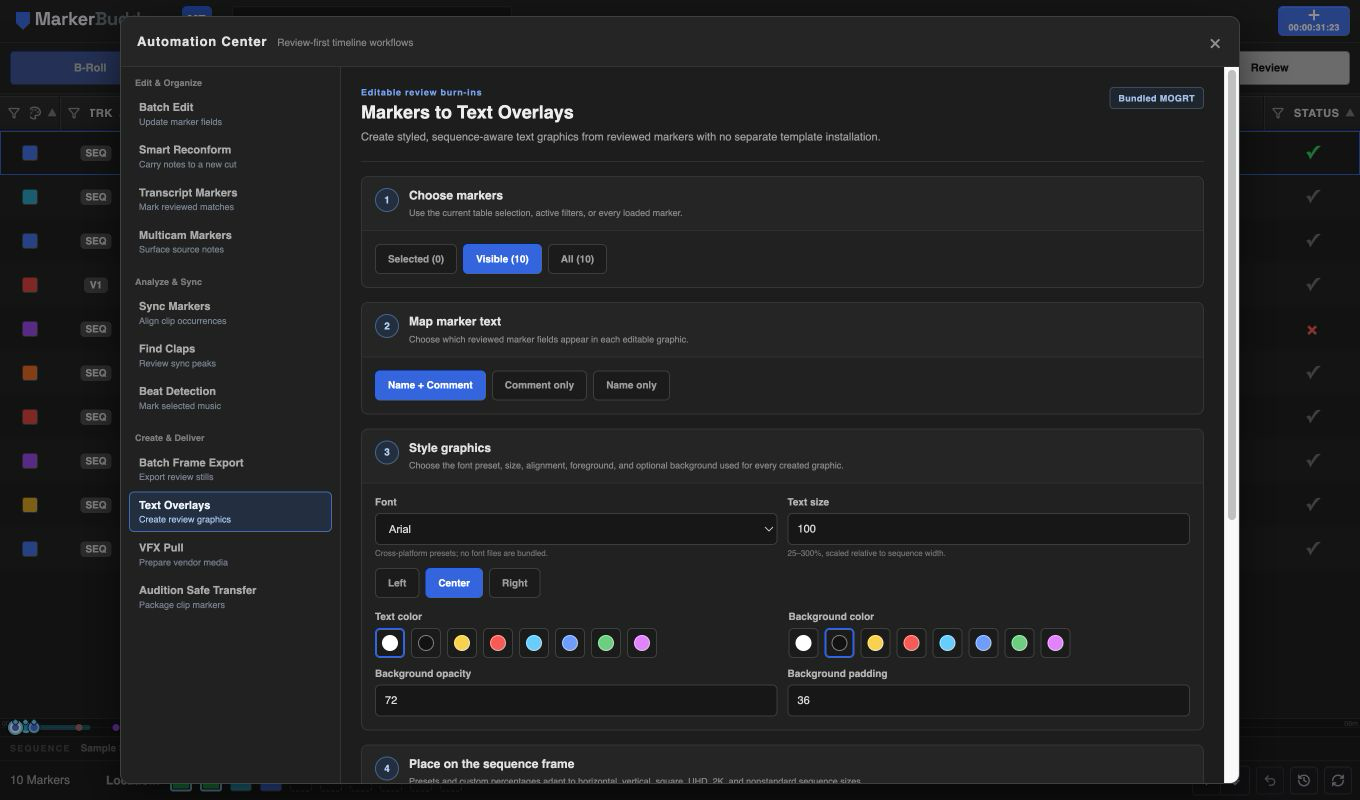Viewport: 1360px width, 800px height.
Task: Open Batch Edit in the sidebar
Action: [230, 114]
